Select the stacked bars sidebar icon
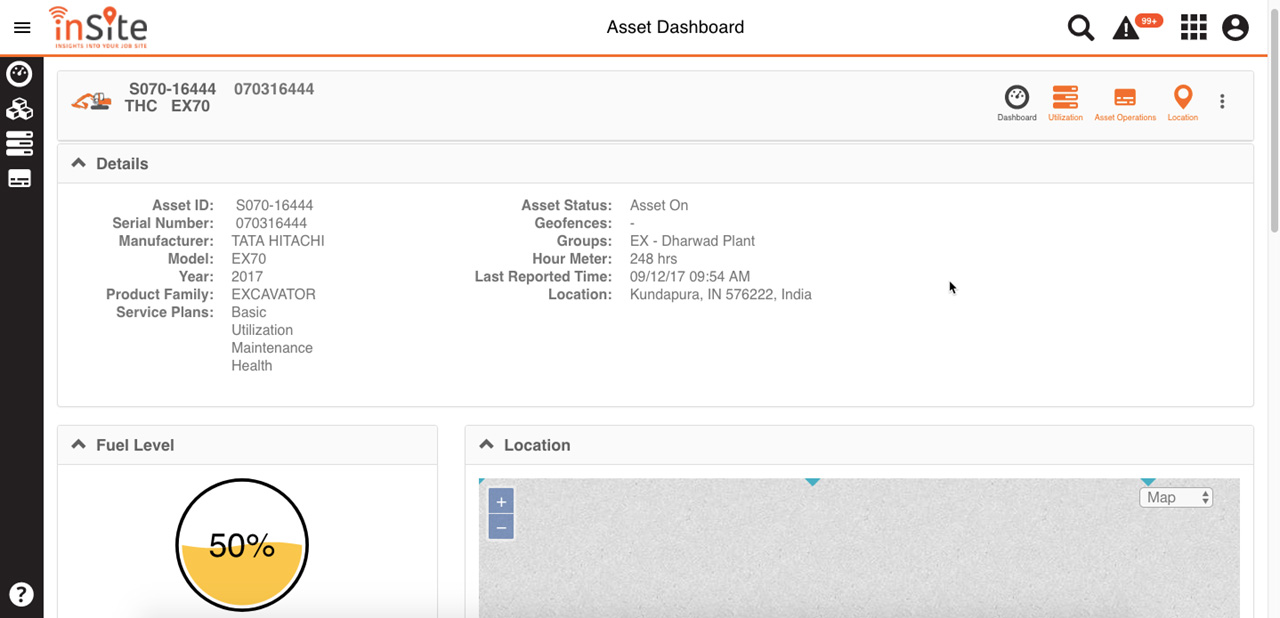 tap(19, 143)
